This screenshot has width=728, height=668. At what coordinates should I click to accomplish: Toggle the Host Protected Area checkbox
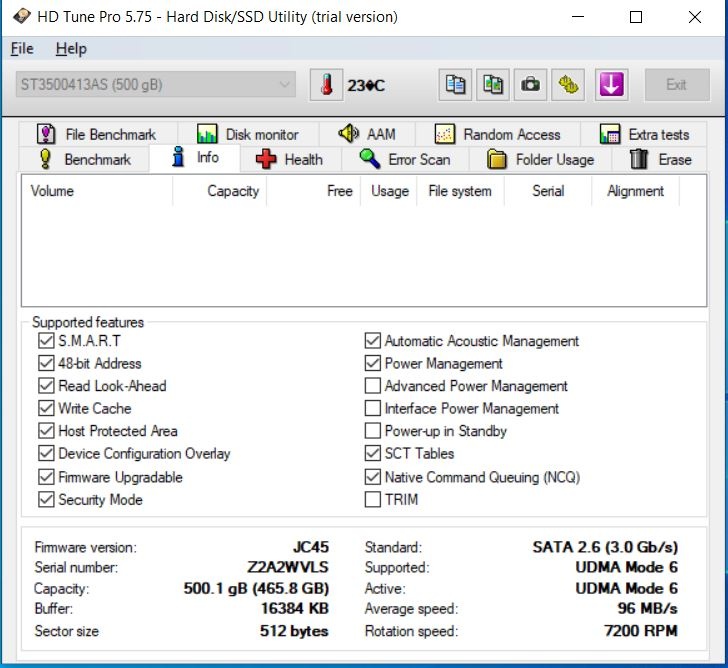tap(46, 431)
